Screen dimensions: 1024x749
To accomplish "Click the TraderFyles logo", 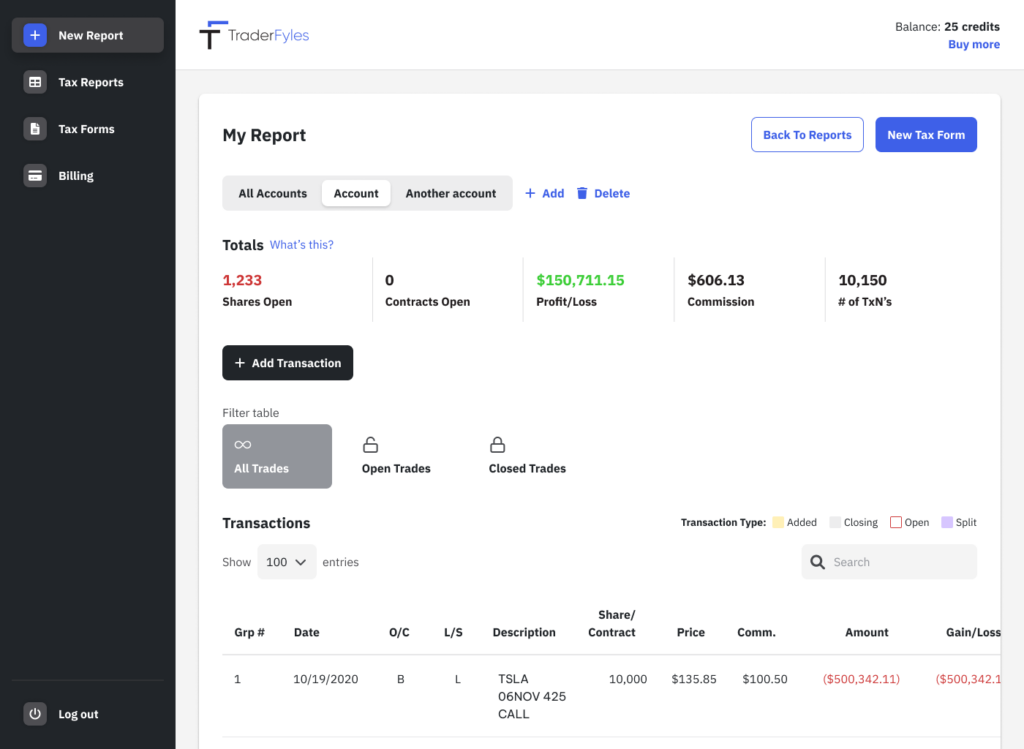I will pos(253,33).
